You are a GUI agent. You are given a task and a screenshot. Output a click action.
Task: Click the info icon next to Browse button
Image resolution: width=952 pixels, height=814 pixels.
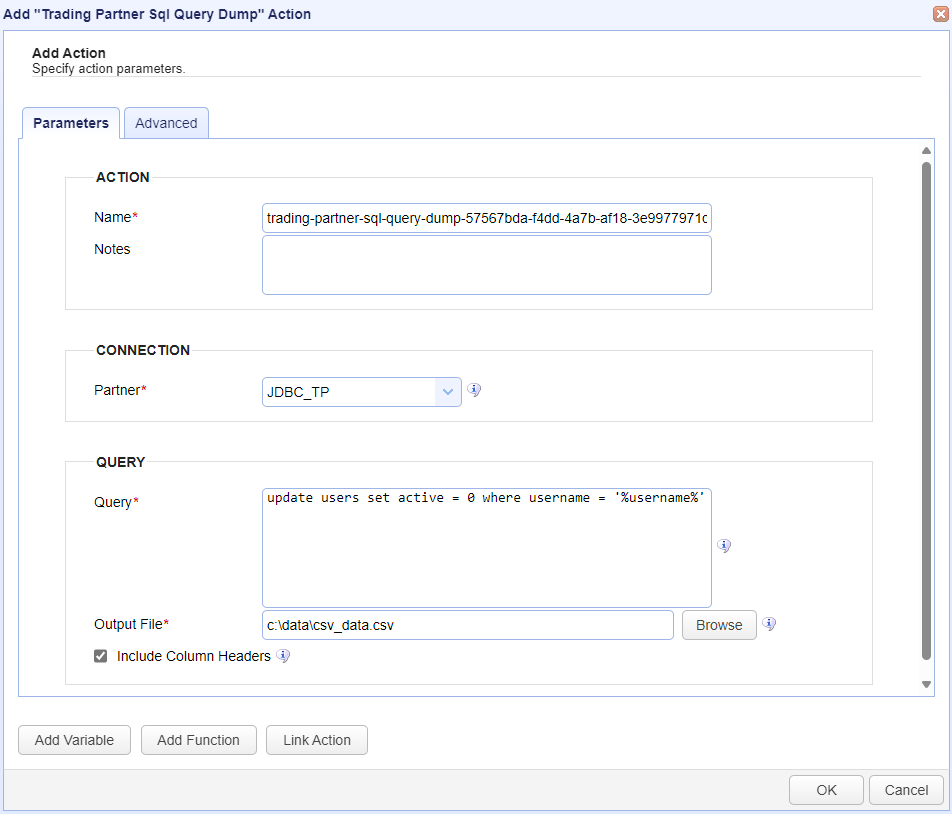pyautogui.click(x=769, y=624)
